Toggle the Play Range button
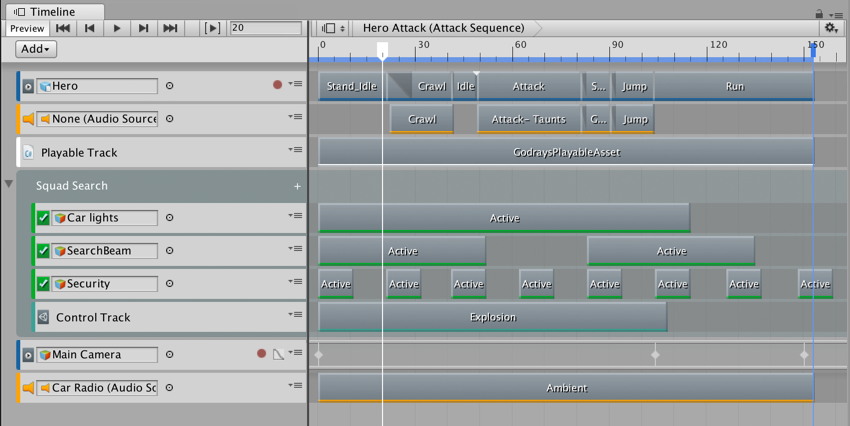Image resolution: width=850 pixels, height=426 pixels. click(x=212, y=28)
